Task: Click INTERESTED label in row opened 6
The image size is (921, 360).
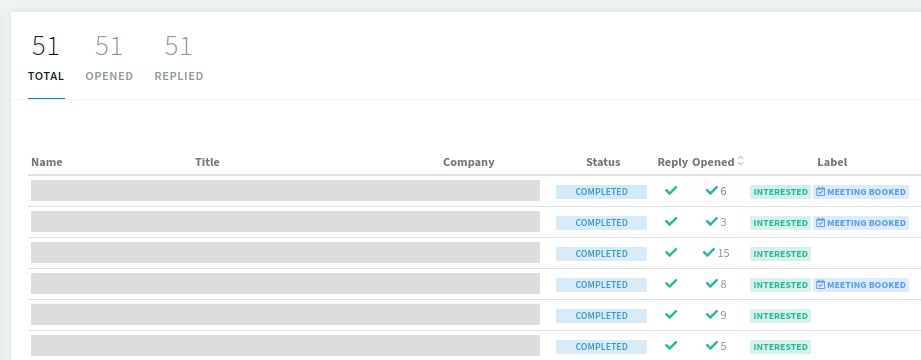Action: (780, 192)
